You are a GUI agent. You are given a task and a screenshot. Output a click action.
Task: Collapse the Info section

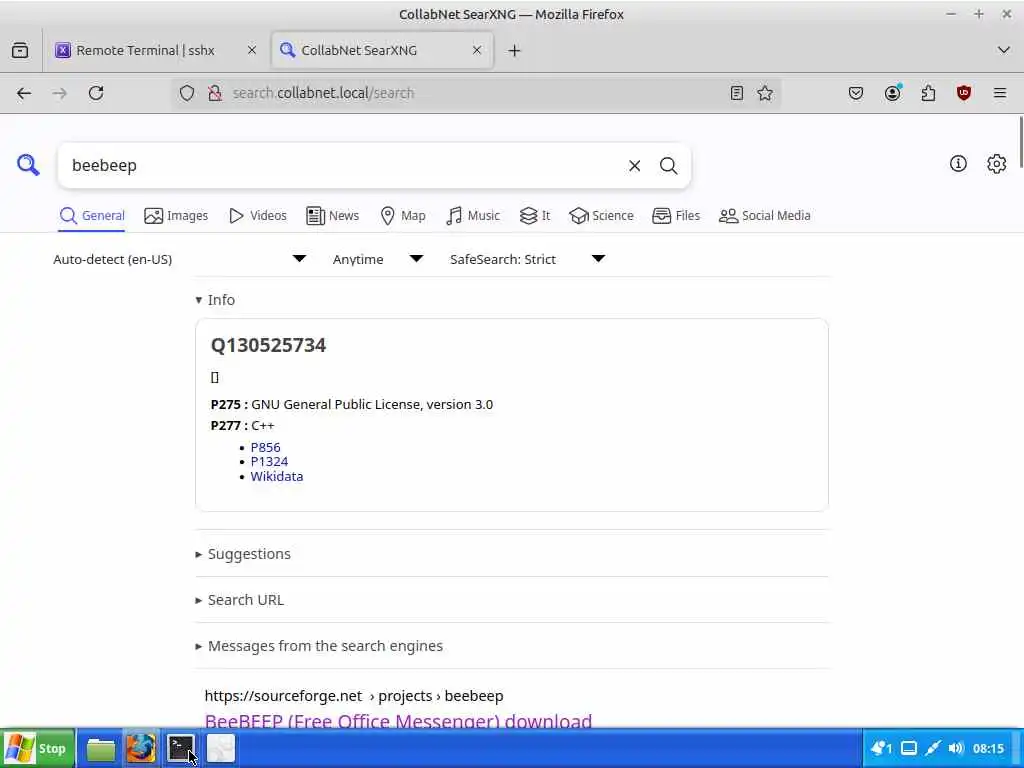215,300
